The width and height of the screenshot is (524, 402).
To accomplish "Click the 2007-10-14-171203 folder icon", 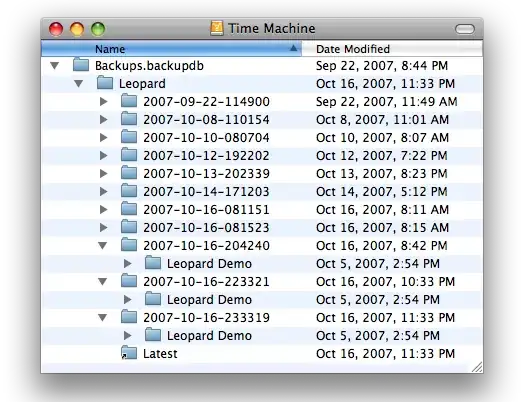I will click(x=129, y=191).
